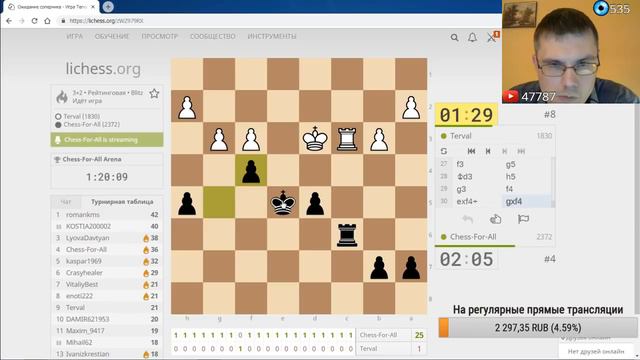640x360 pixels.
Task: Close the lichess browser tab
Action: (x=93, y=7)
